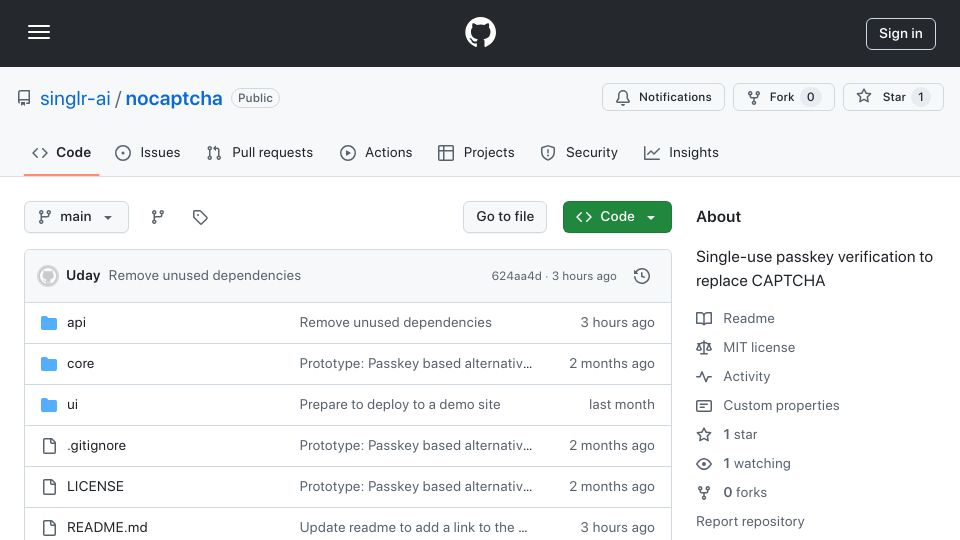Expand the green Code dropdown
The height and width of the screenshot is (540, 960).
point(617,217)
